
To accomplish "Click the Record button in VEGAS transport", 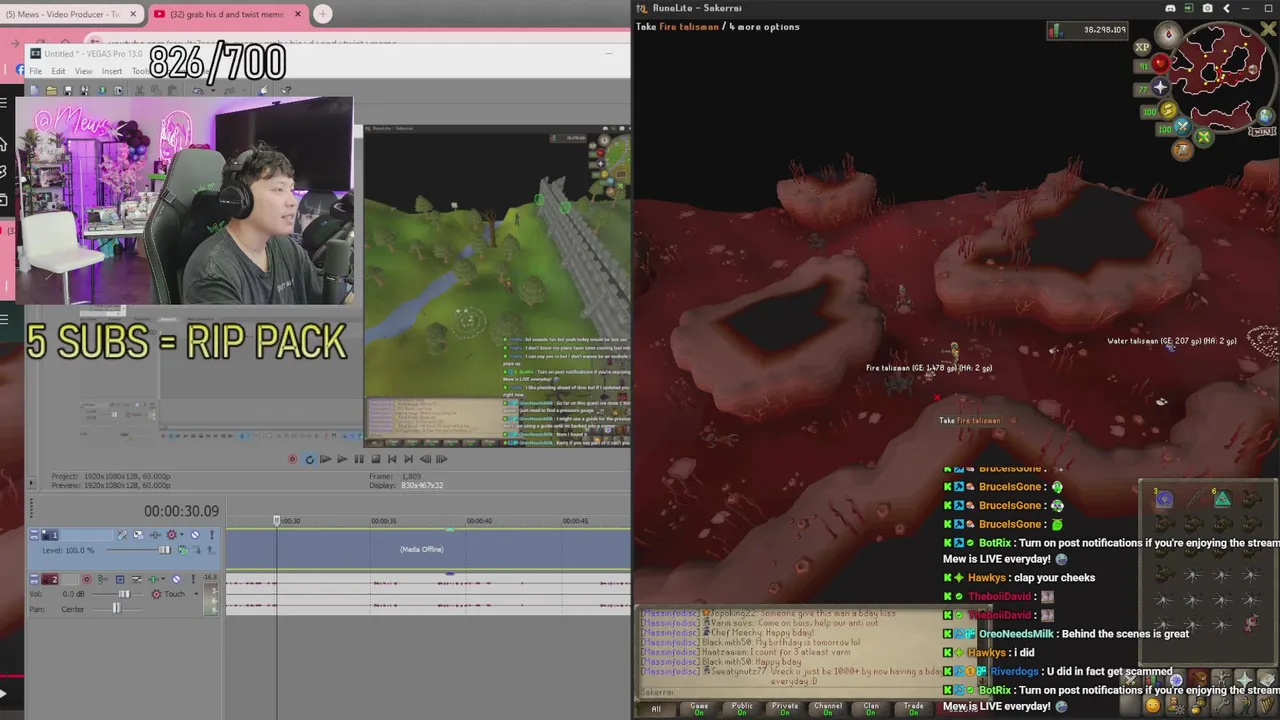I will point(293,459).
